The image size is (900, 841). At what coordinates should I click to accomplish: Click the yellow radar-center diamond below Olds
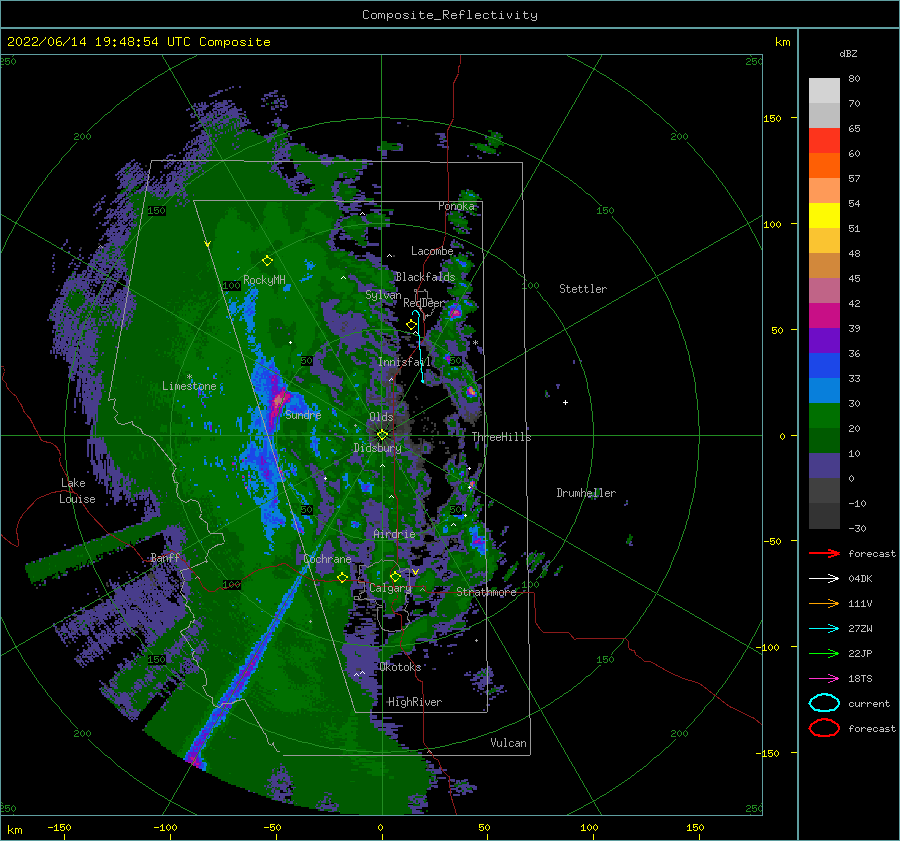tap(382, 435)
